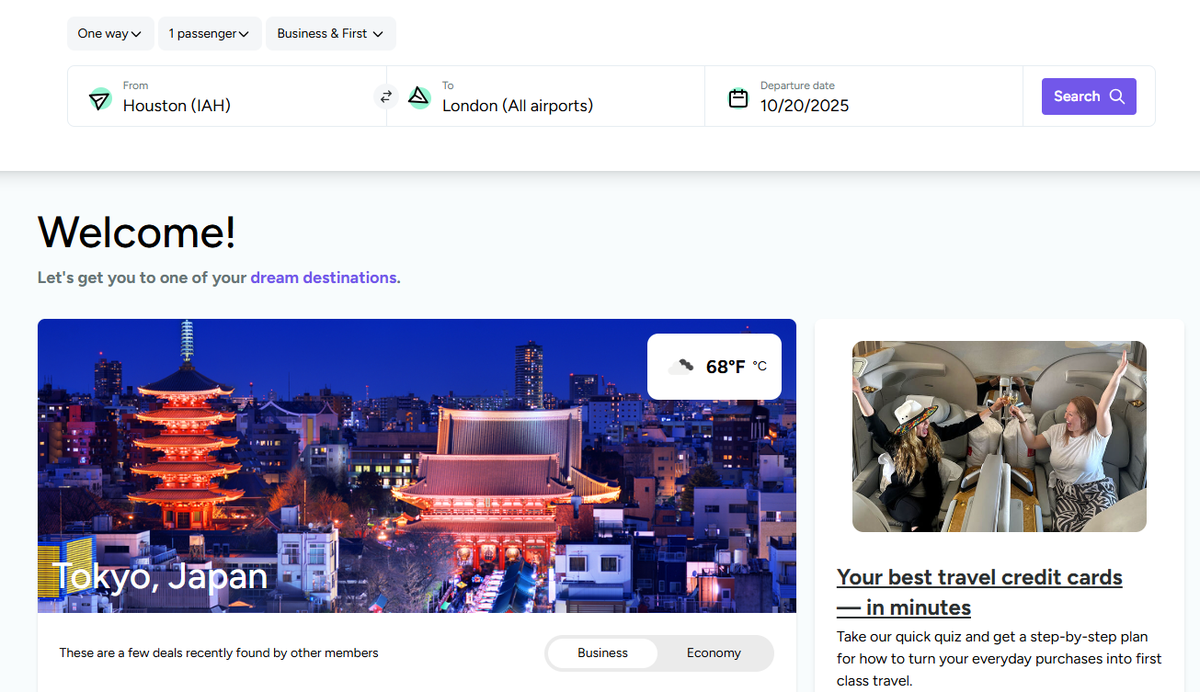The width and height of the screenshot is (1200, 692).
Task: Click the cloudy weather icon on the Tokyo card
Action: point(682,366)
